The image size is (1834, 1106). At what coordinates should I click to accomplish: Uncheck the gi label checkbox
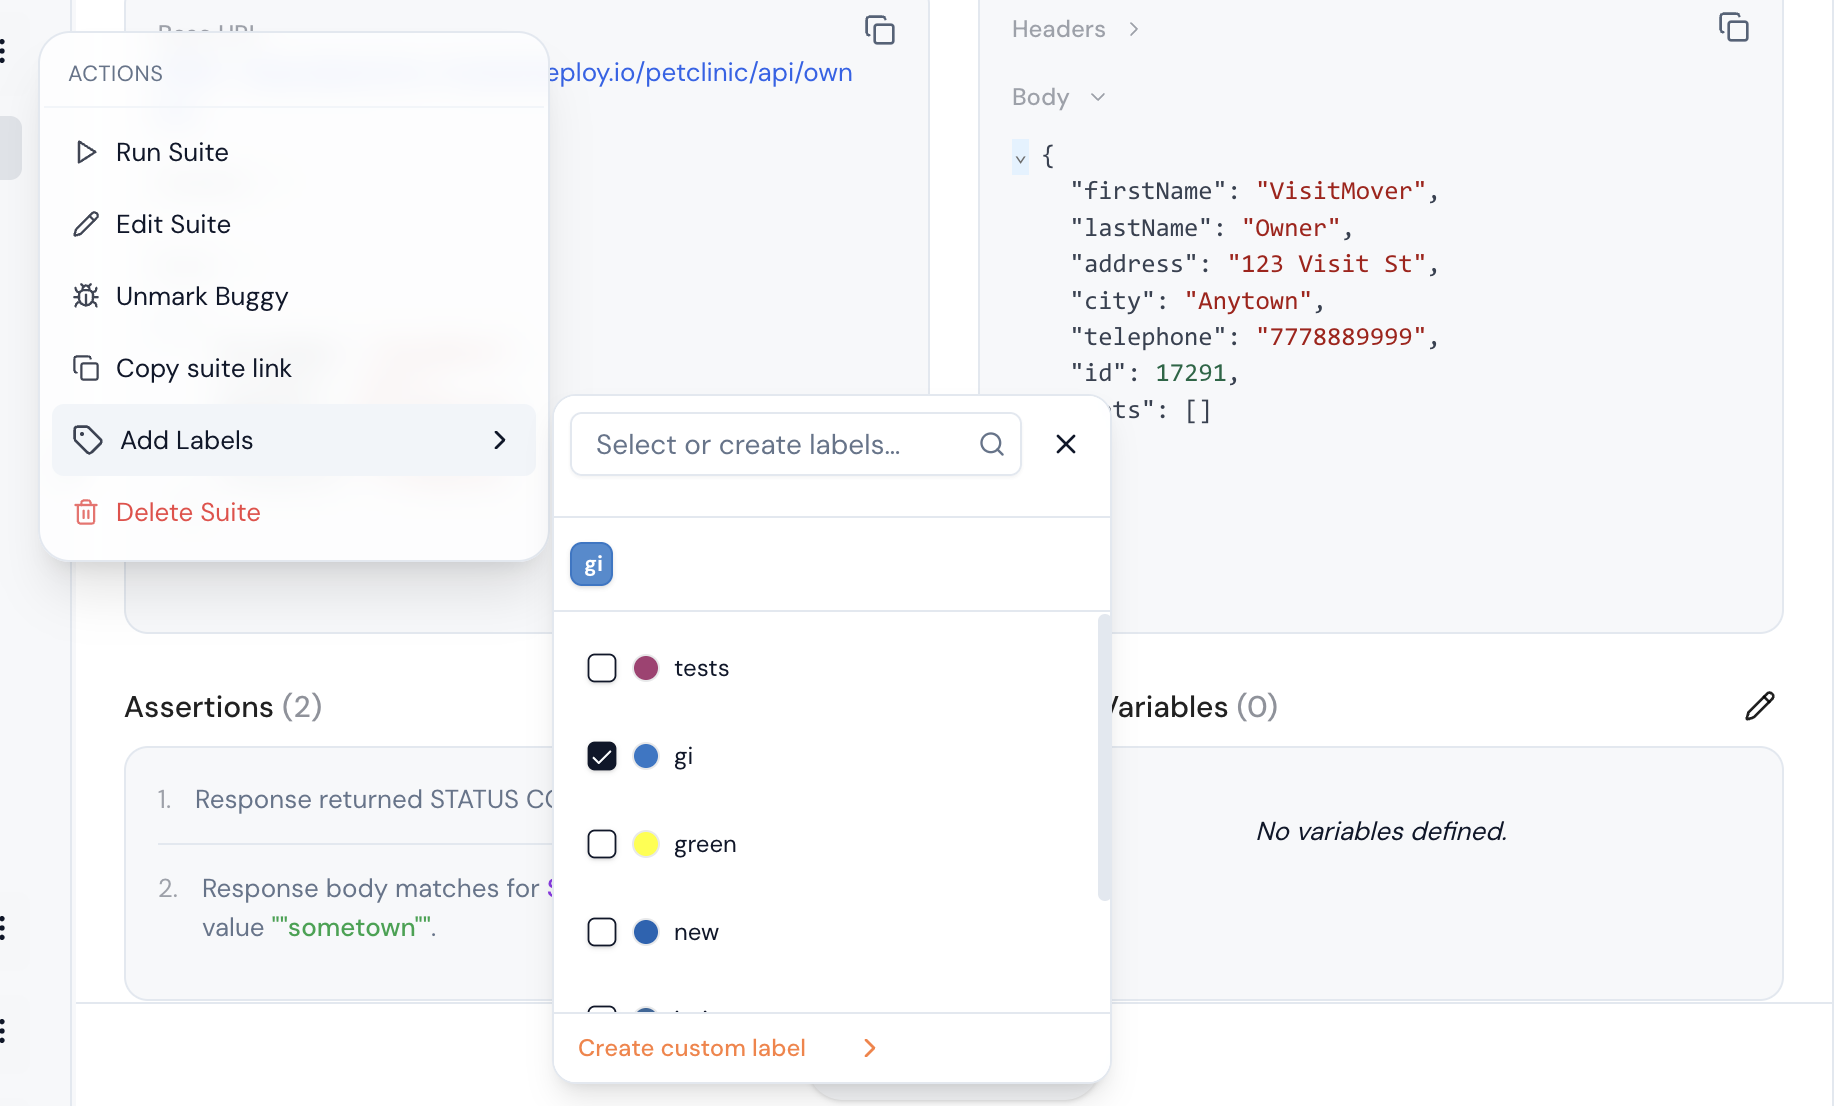(x=602, y=756)
